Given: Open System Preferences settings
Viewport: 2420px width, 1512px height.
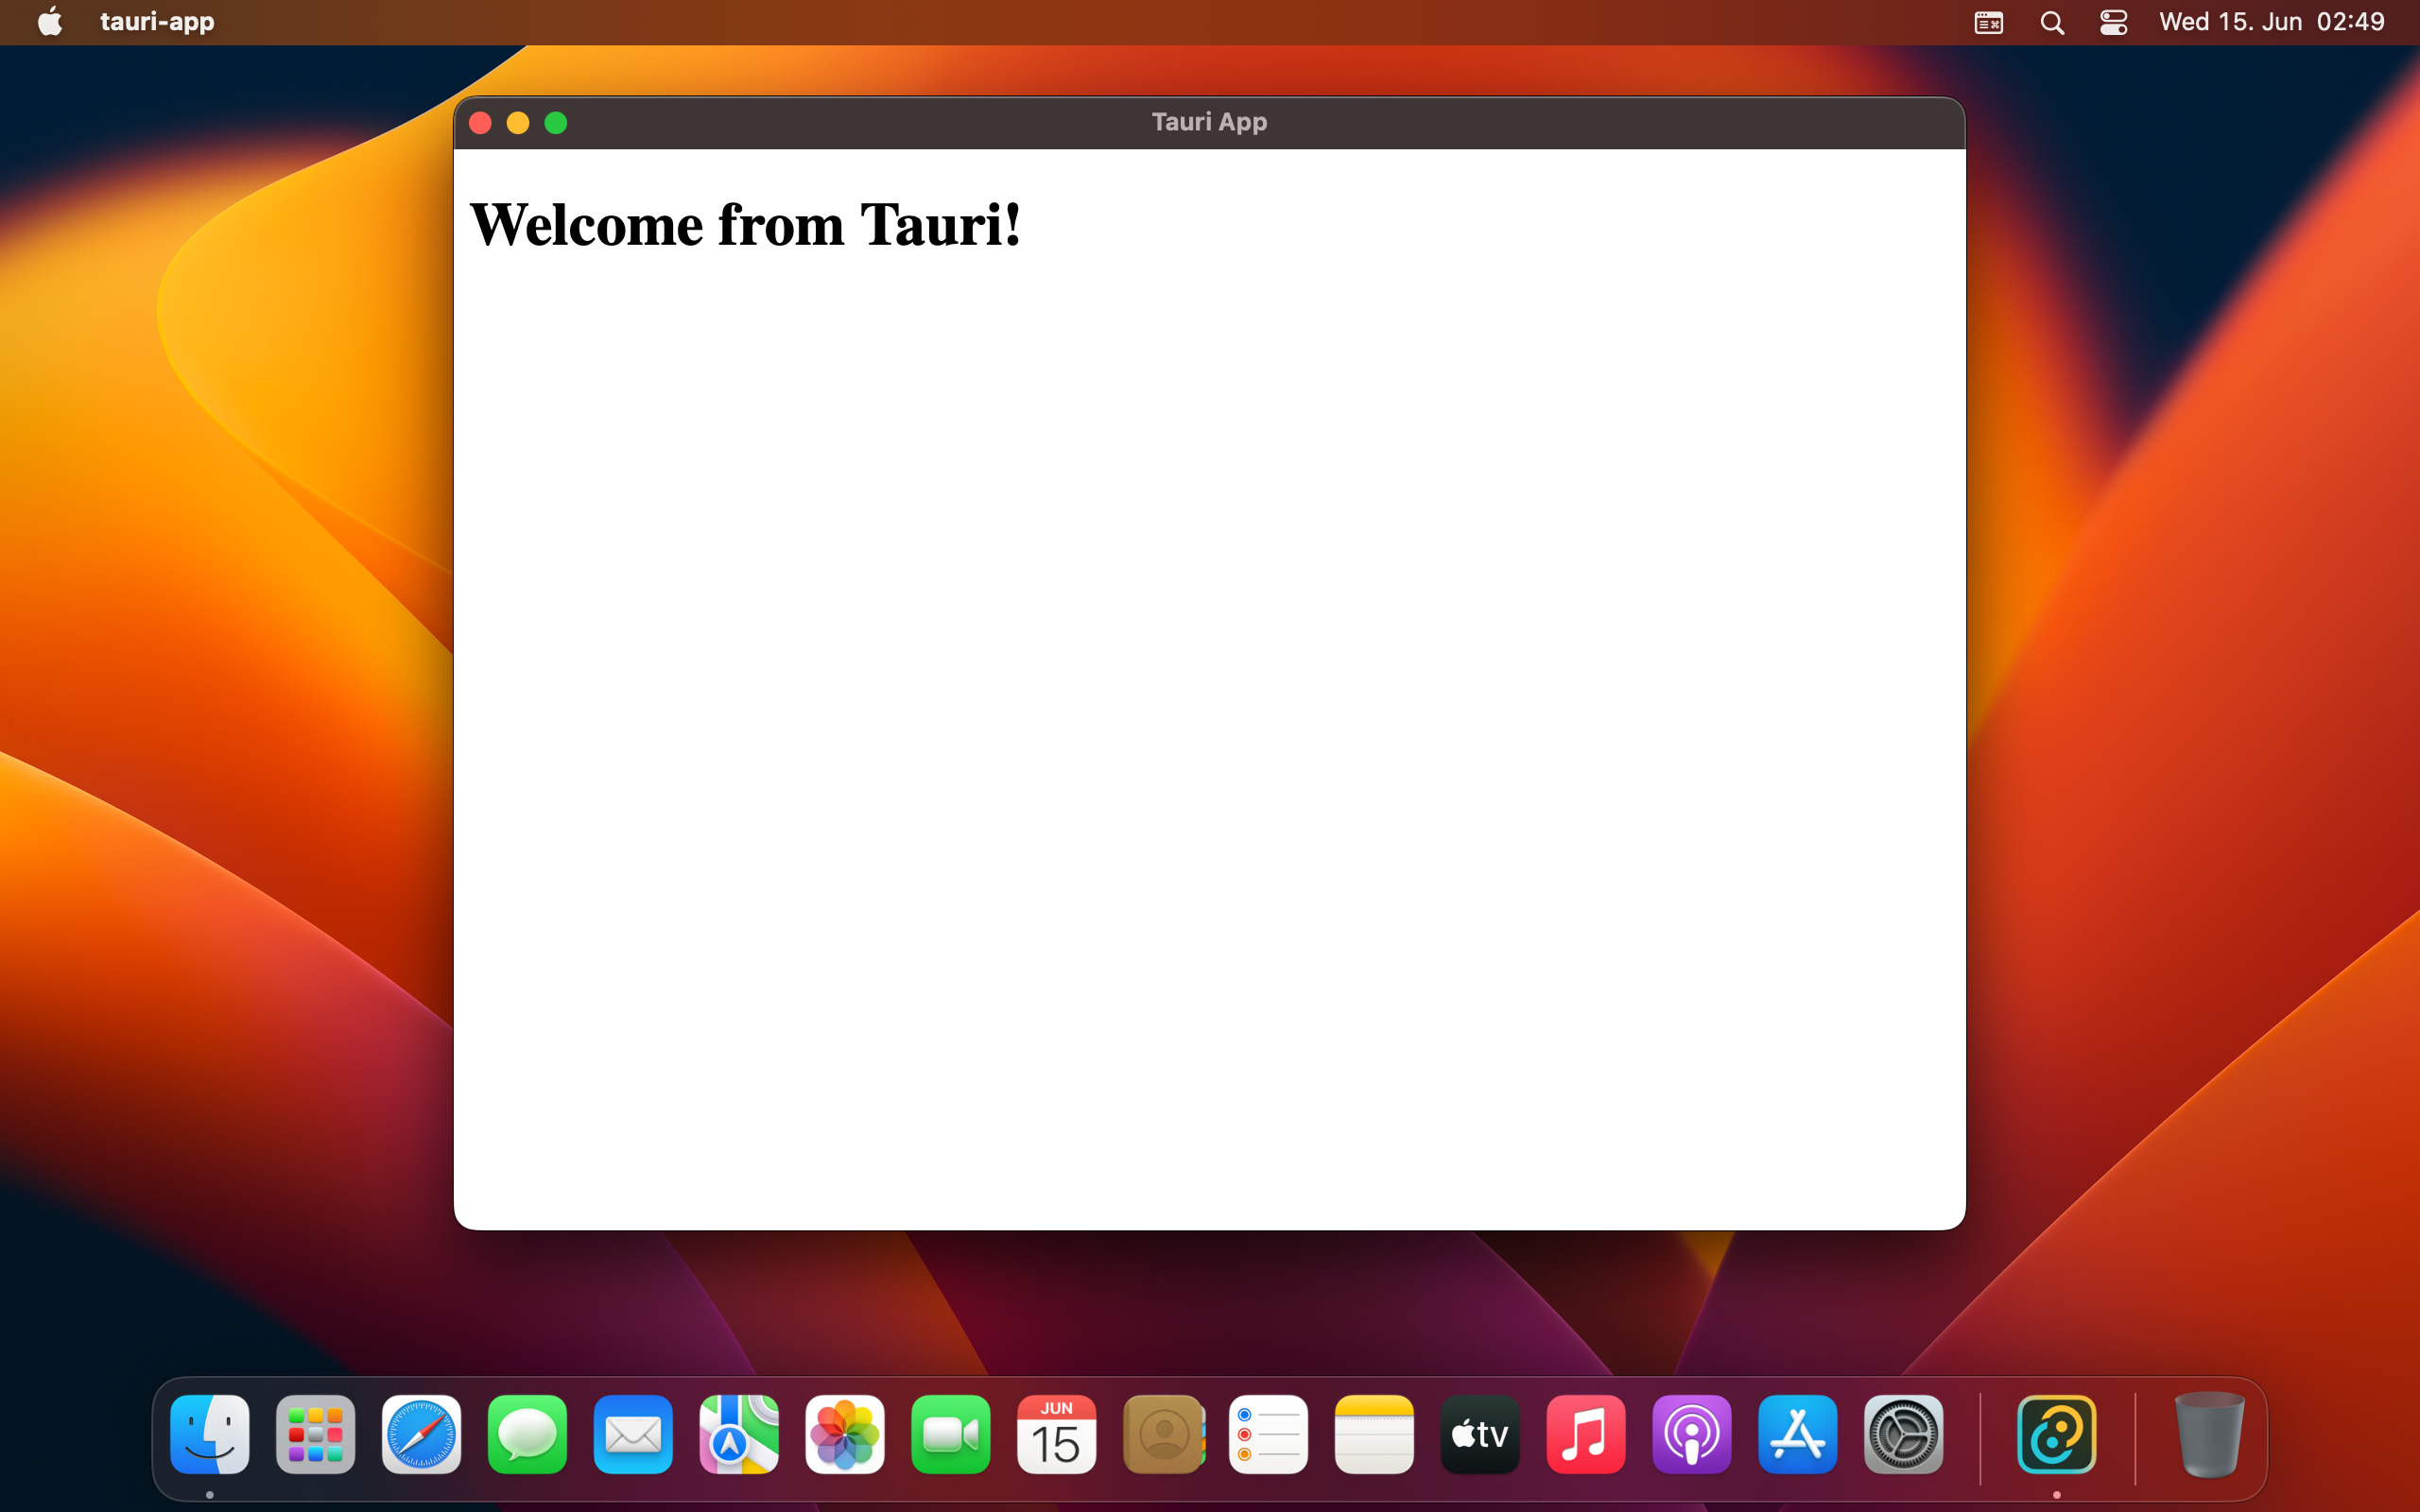Looking at the screenshot, I should pyautogui.click(x=1901, y=1435).
